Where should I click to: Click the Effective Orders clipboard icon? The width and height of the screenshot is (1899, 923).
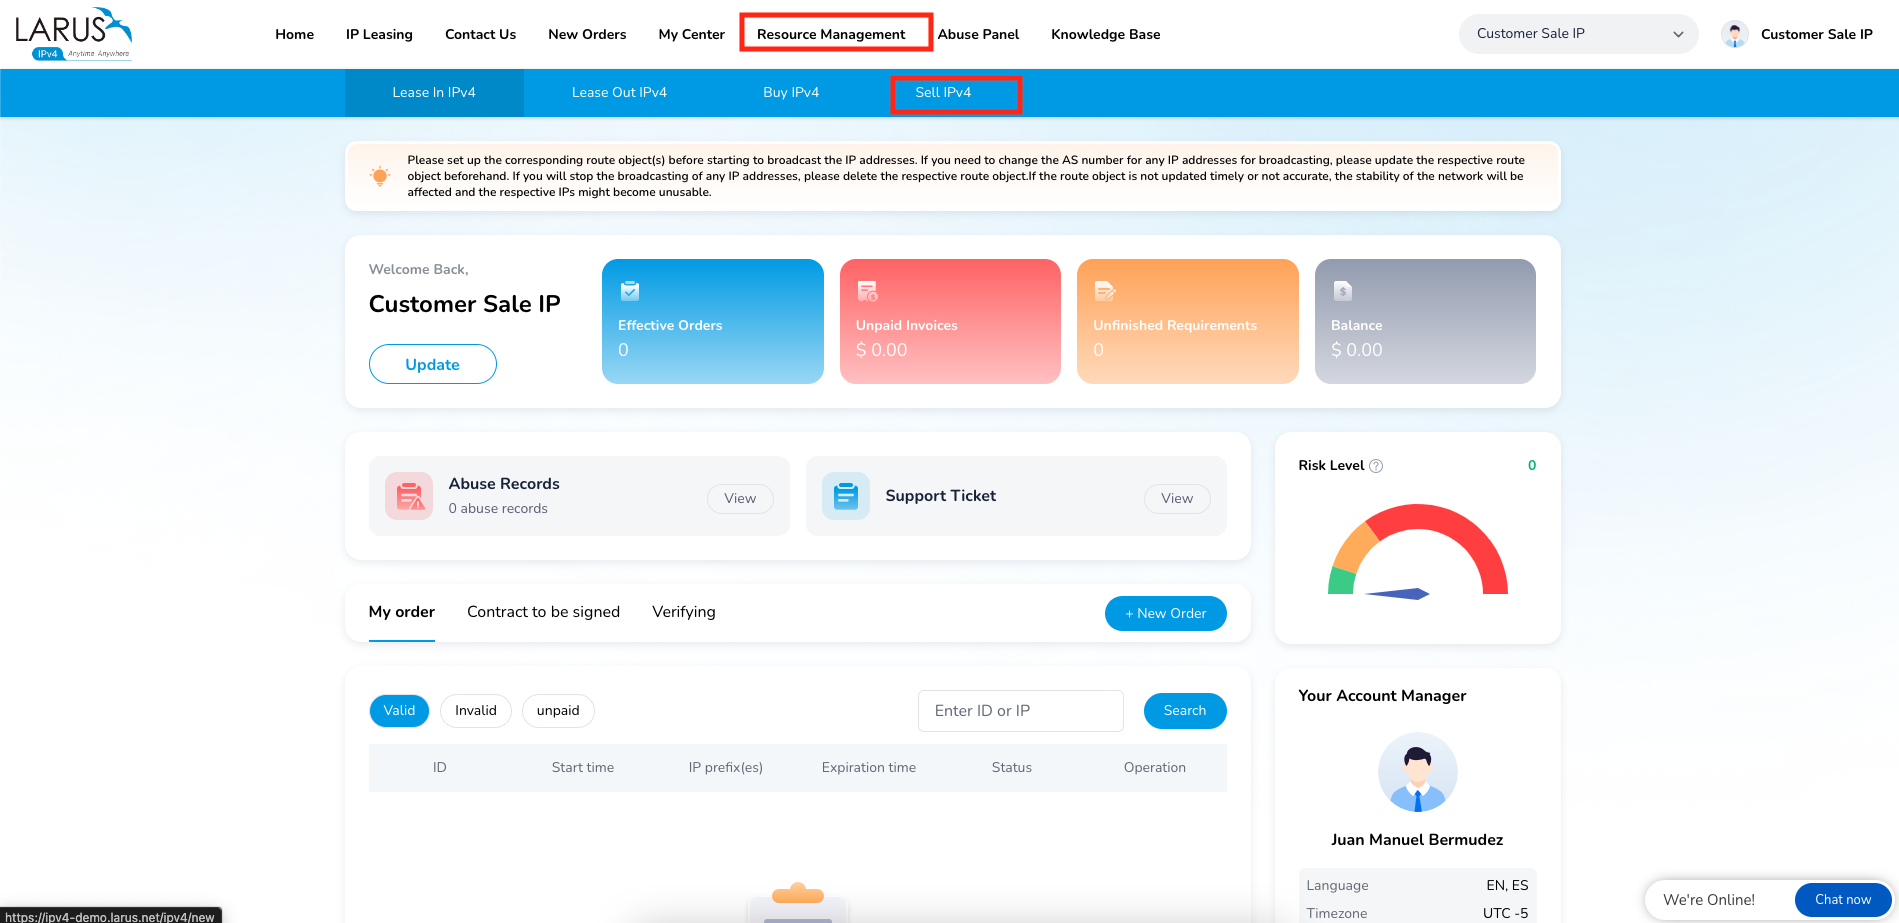point(630,291)
